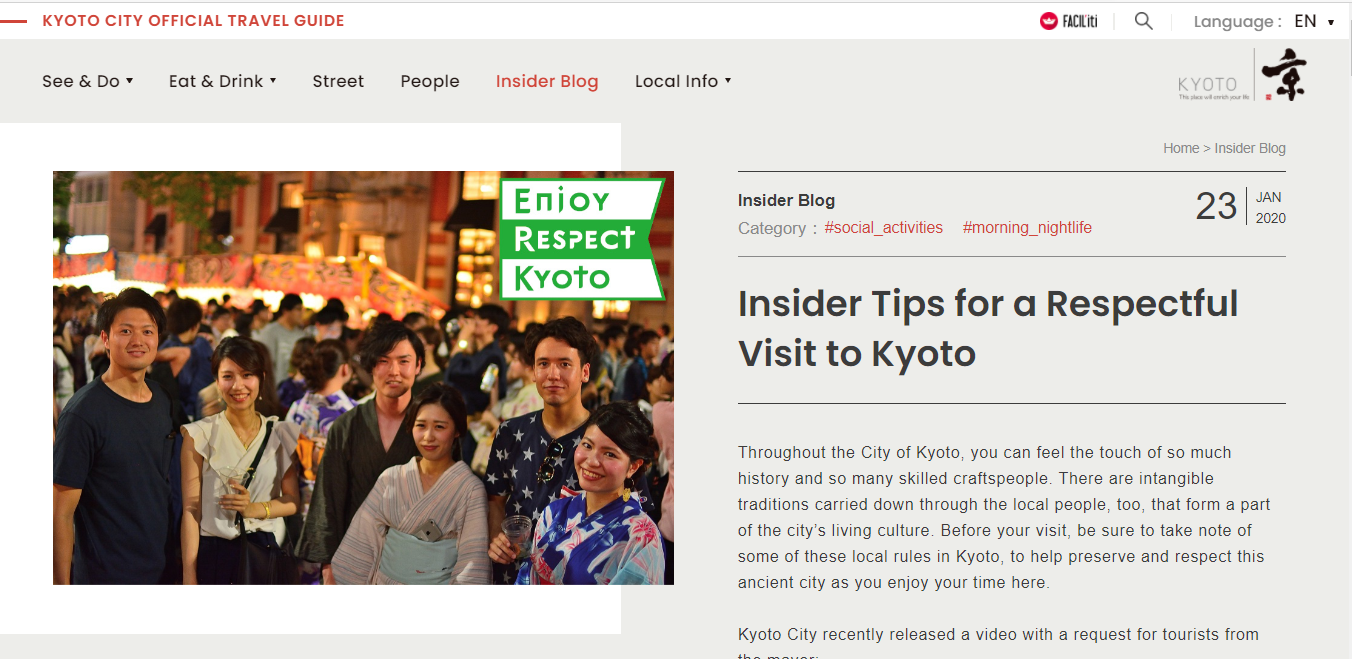Open the People section
Viewport: 1352px width, 659px height.
coord(430,81)
